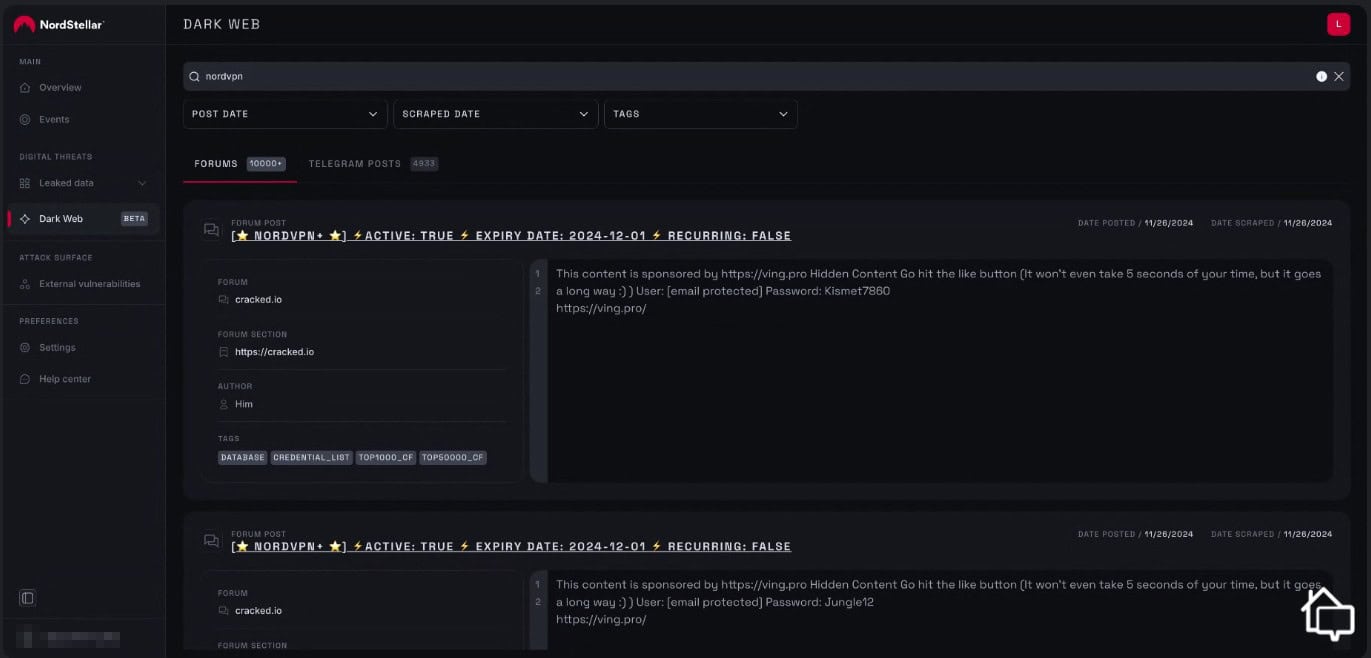This screenshot has width=1371, height=658.
Task: Select the DATABASE tag
Action: (242, 458)
